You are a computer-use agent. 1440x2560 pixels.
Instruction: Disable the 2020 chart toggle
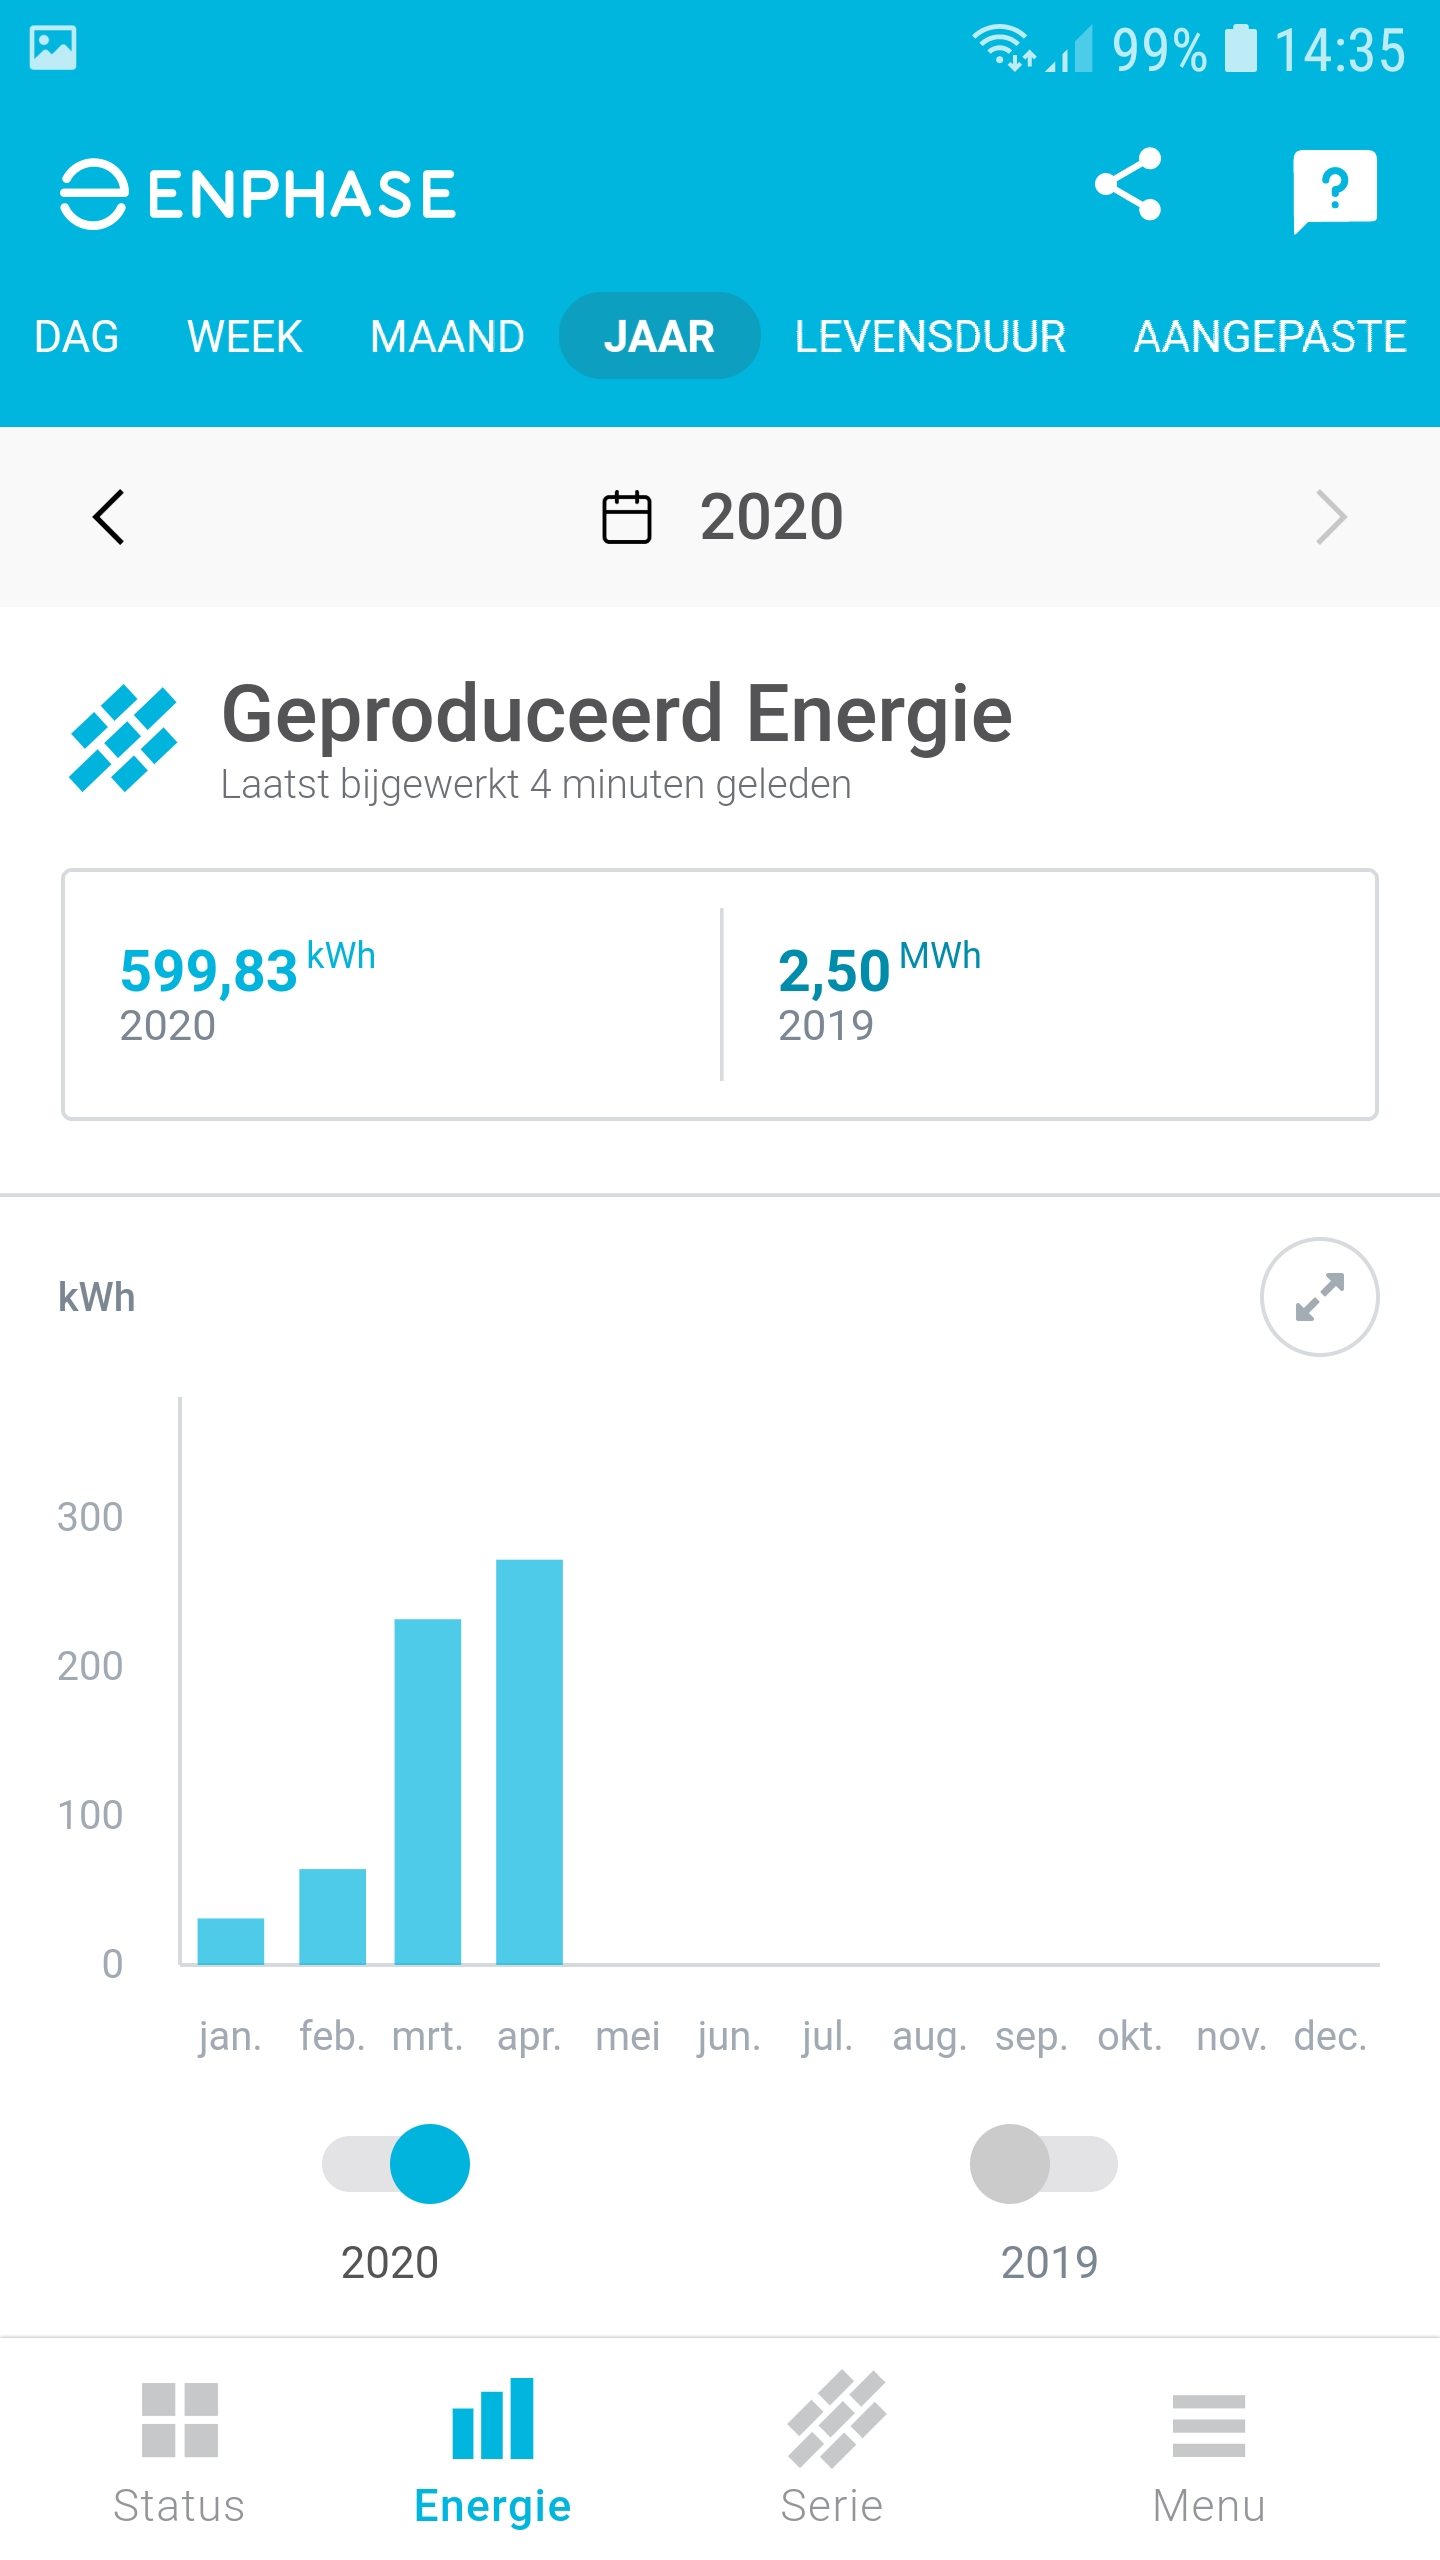(x=397, y=2164)
